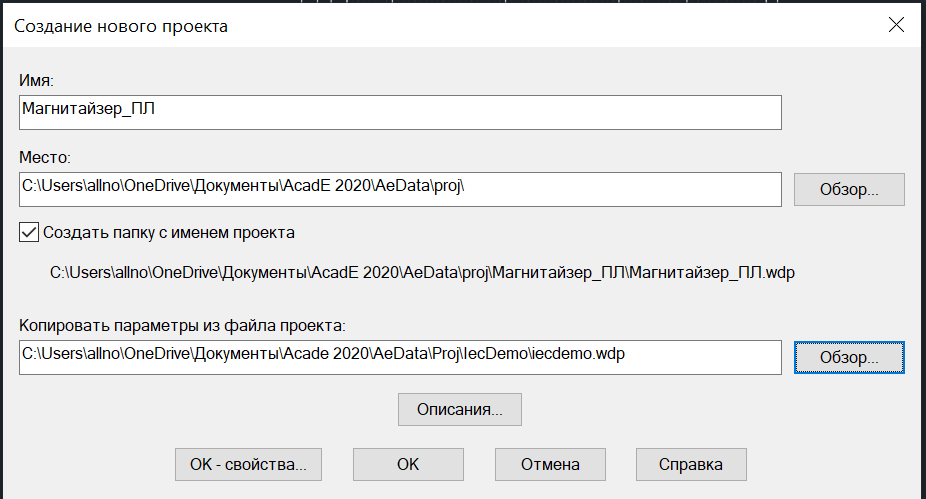
Task: Cancel with the Отмена button
Action: (550, 464)
